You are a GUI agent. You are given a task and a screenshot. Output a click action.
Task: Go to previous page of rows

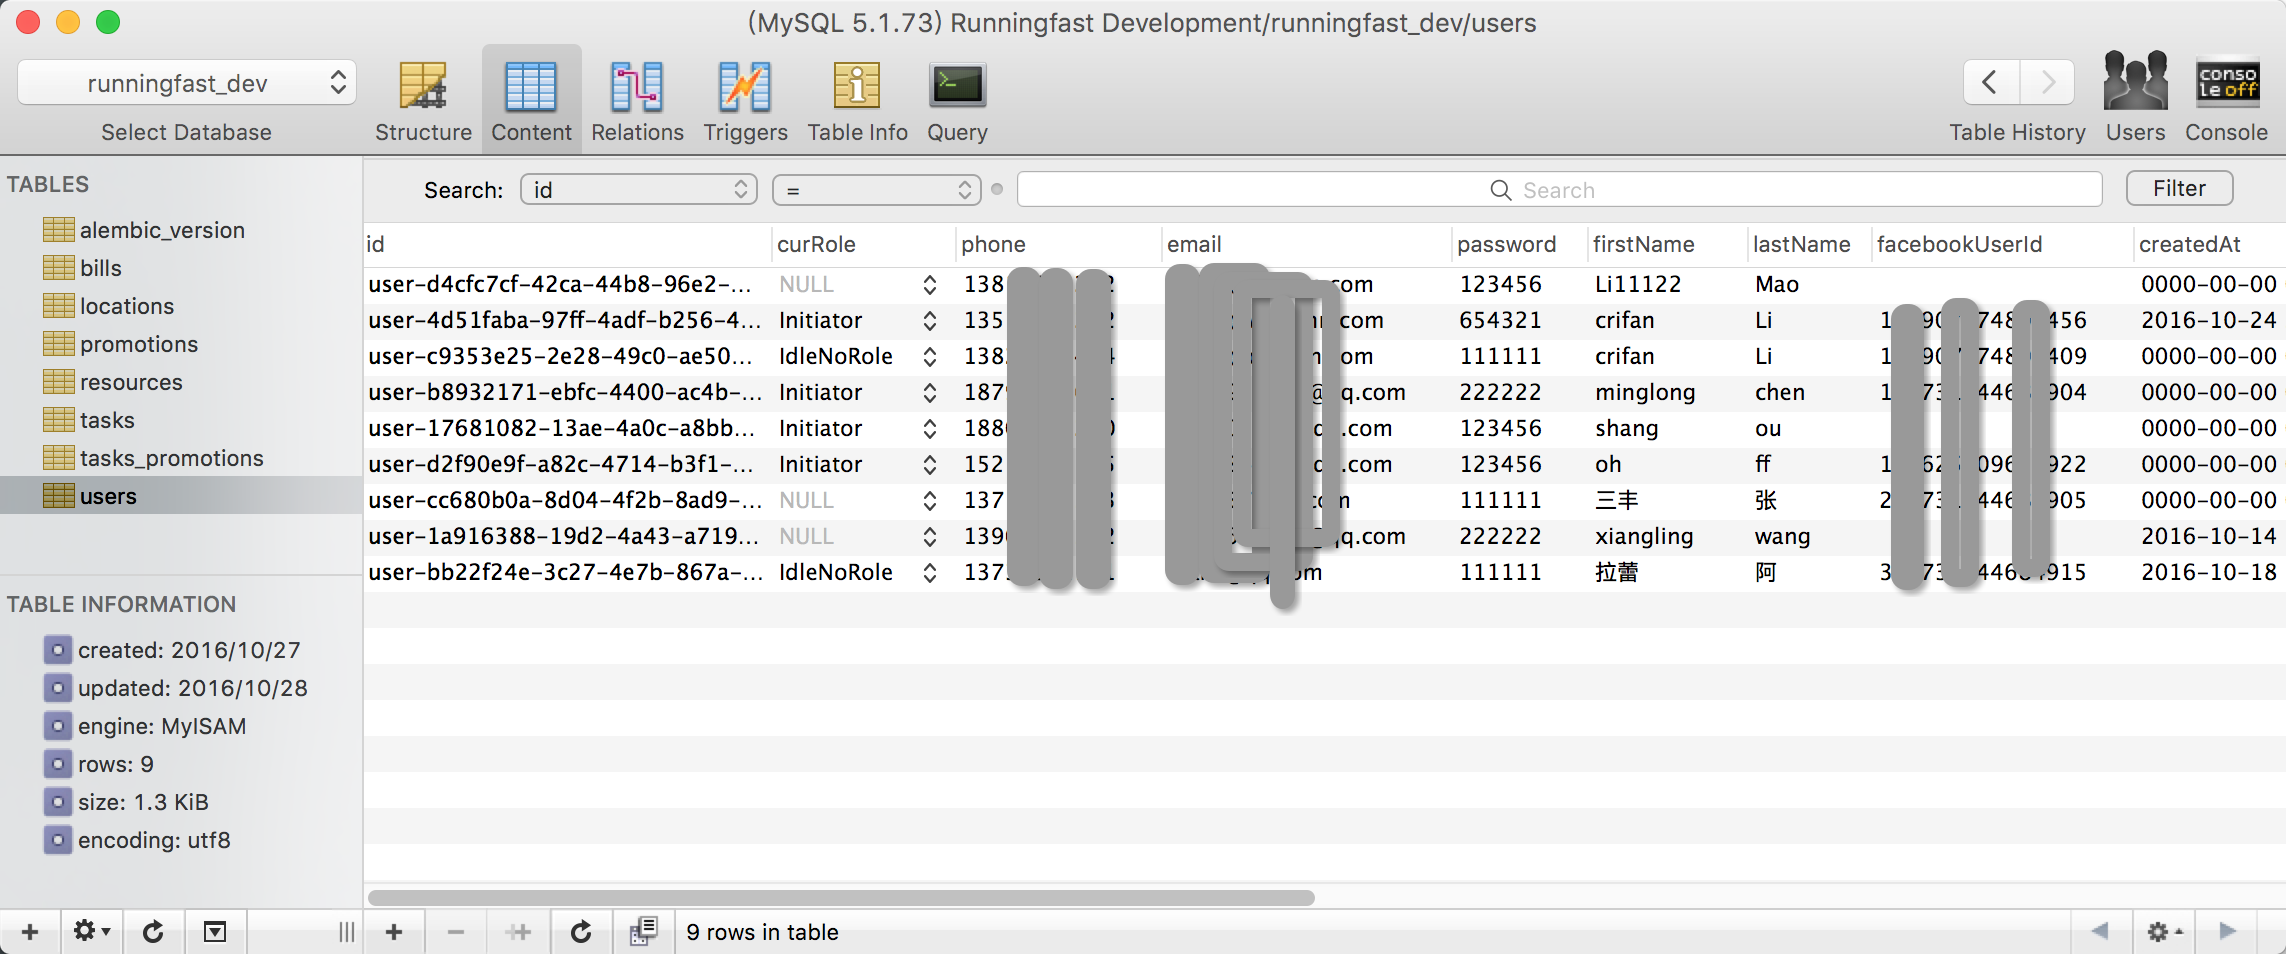click(x=2100, y=932)
